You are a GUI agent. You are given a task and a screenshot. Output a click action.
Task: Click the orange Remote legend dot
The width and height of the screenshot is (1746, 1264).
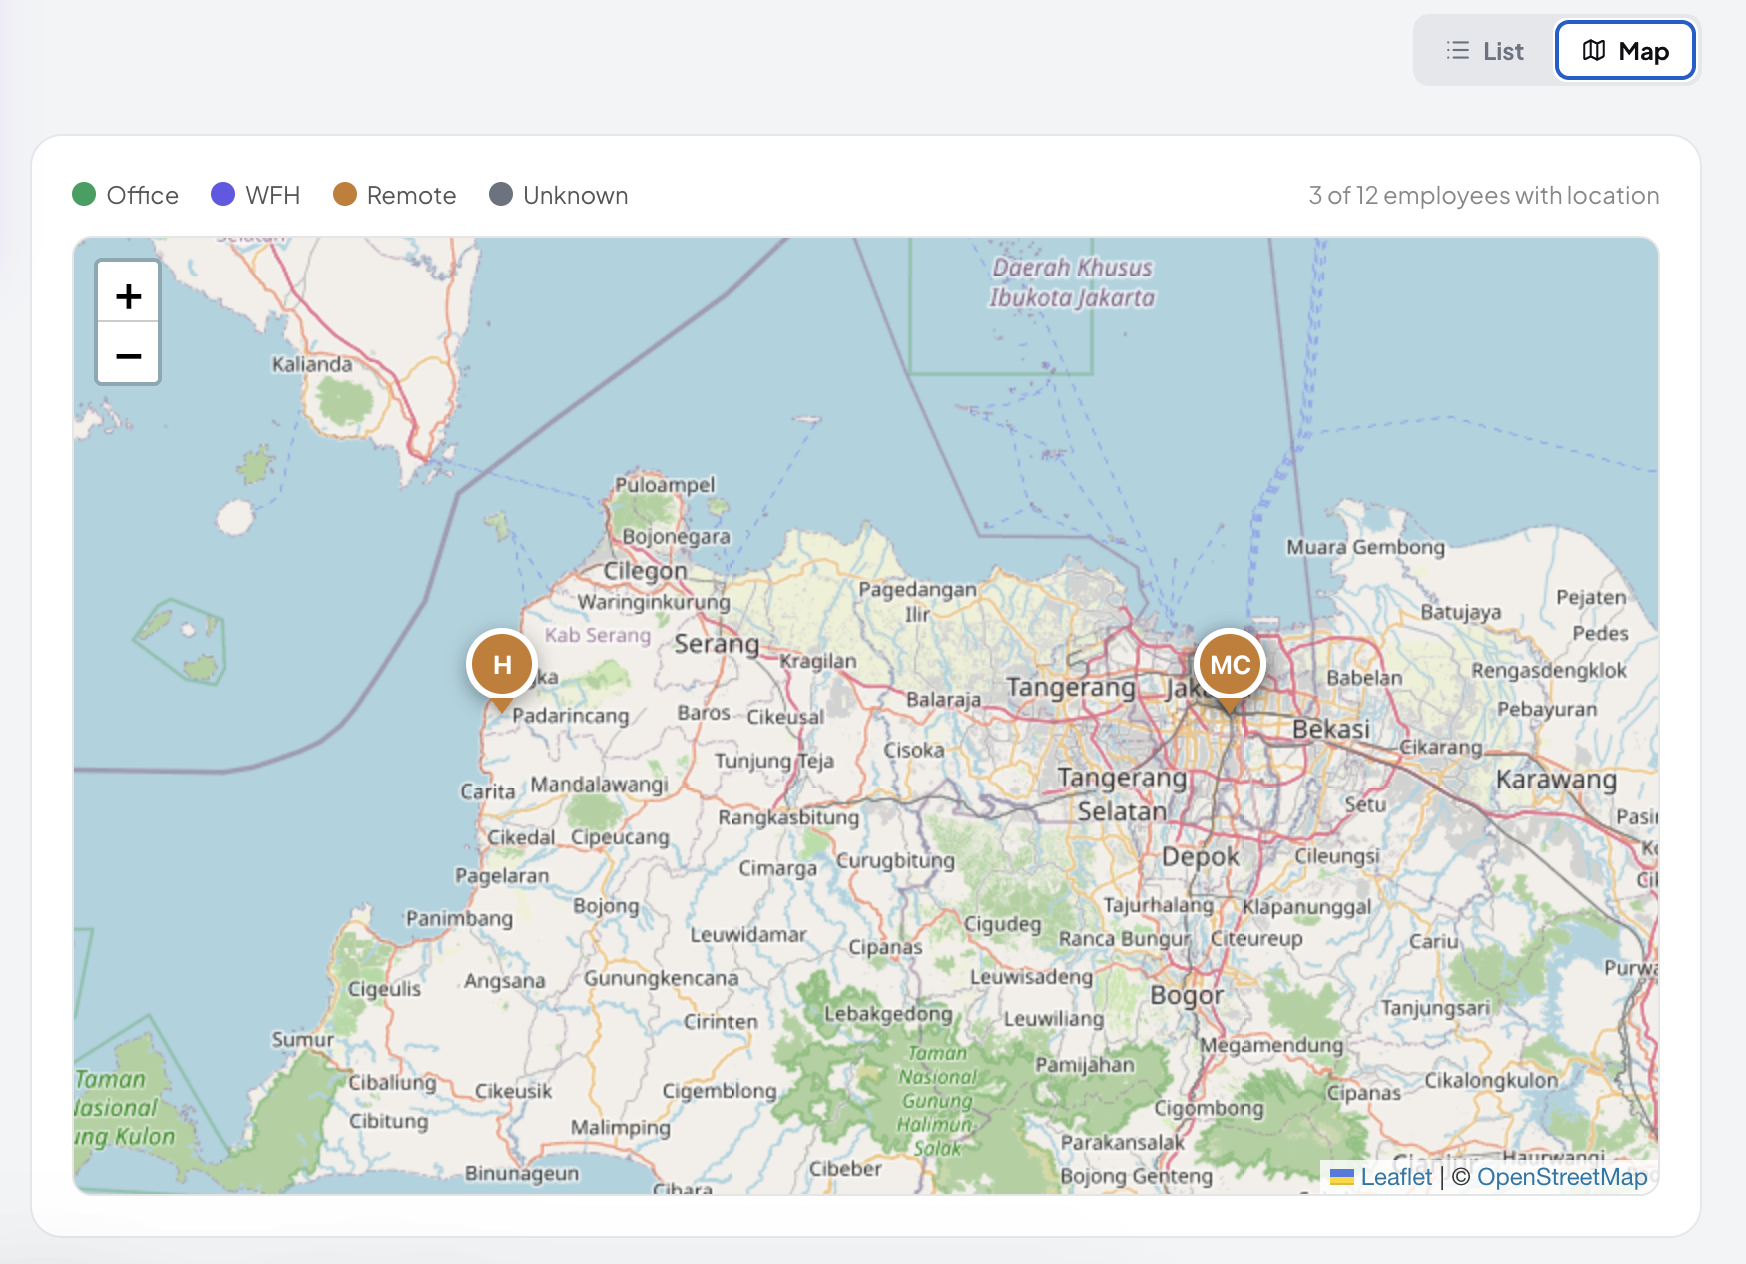pyautogui.click(x=345, y=194)
